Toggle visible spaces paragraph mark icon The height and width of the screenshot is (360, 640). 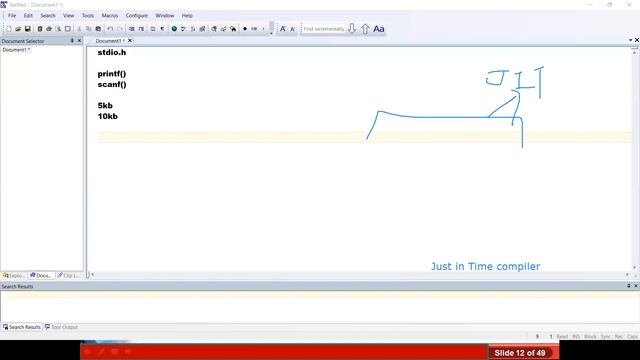(162, 29)
